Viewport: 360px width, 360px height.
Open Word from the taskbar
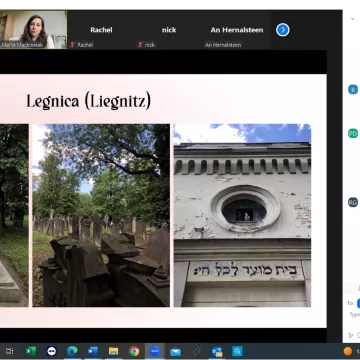point(93,351)
